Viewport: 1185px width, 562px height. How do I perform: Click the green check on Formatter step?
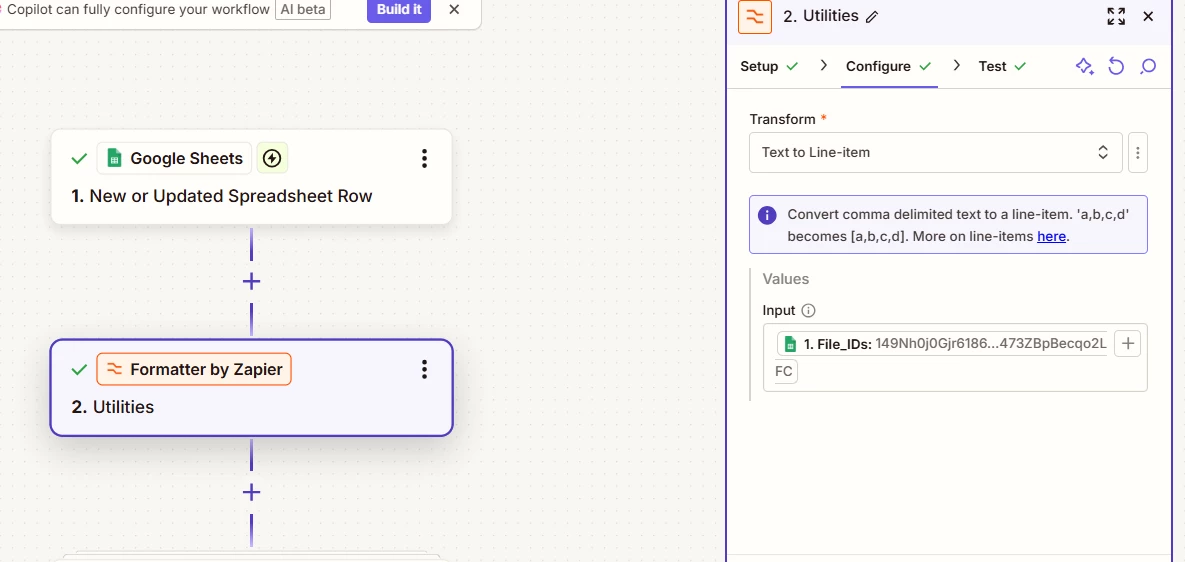[x=79, y=369]
